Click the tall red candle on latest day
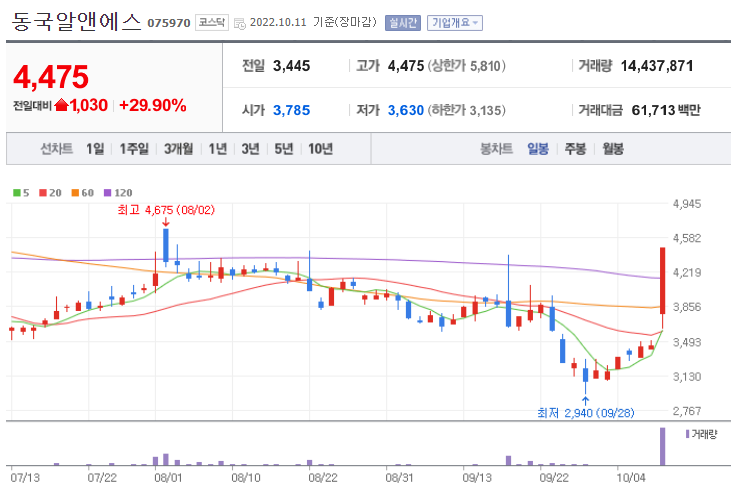 point(662,281)
